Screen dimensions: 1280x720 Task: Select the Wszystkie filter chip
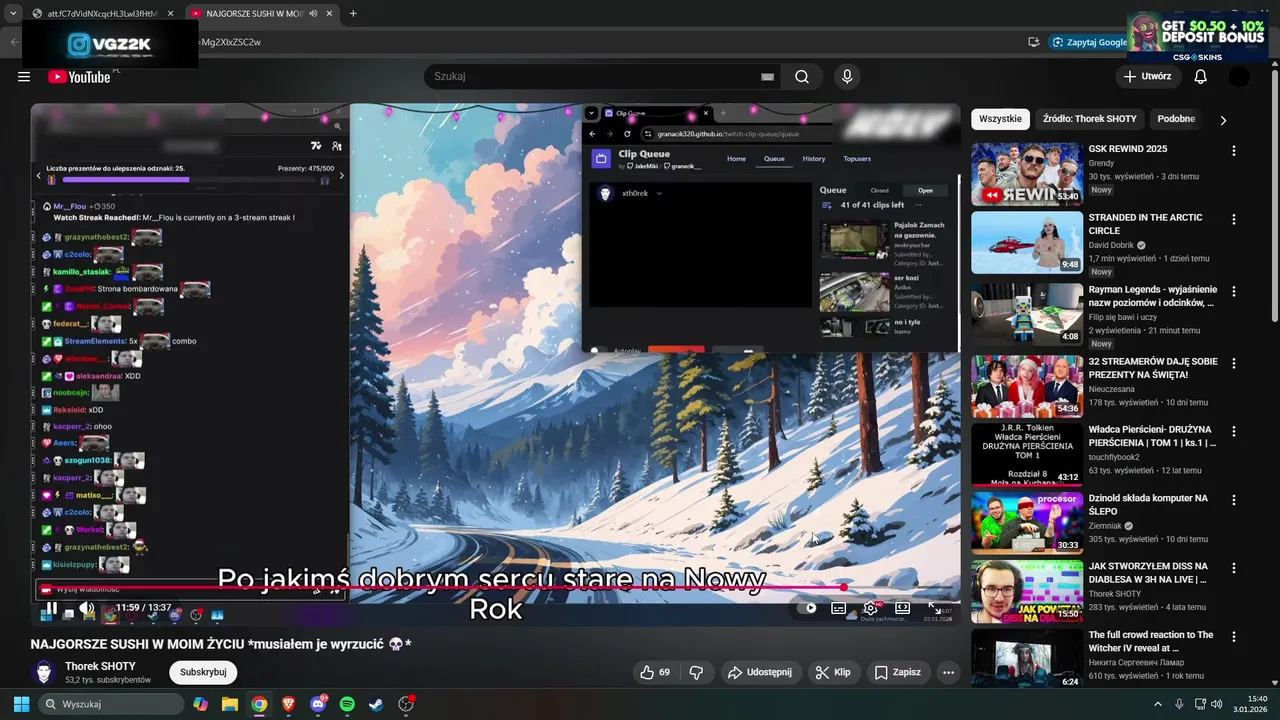1000,119
